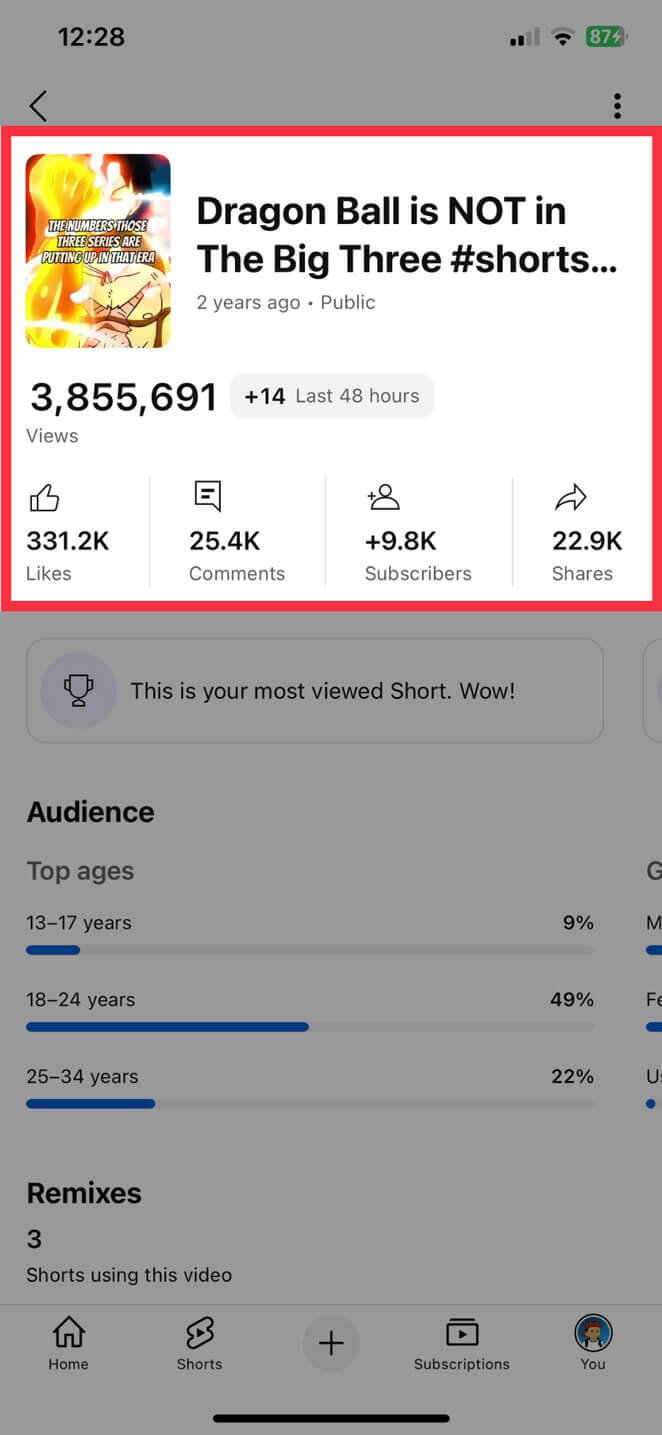Open the most viewed Short card
Image resolution: width=662 pixels, height=1435 pixels.
click(314, 691)
